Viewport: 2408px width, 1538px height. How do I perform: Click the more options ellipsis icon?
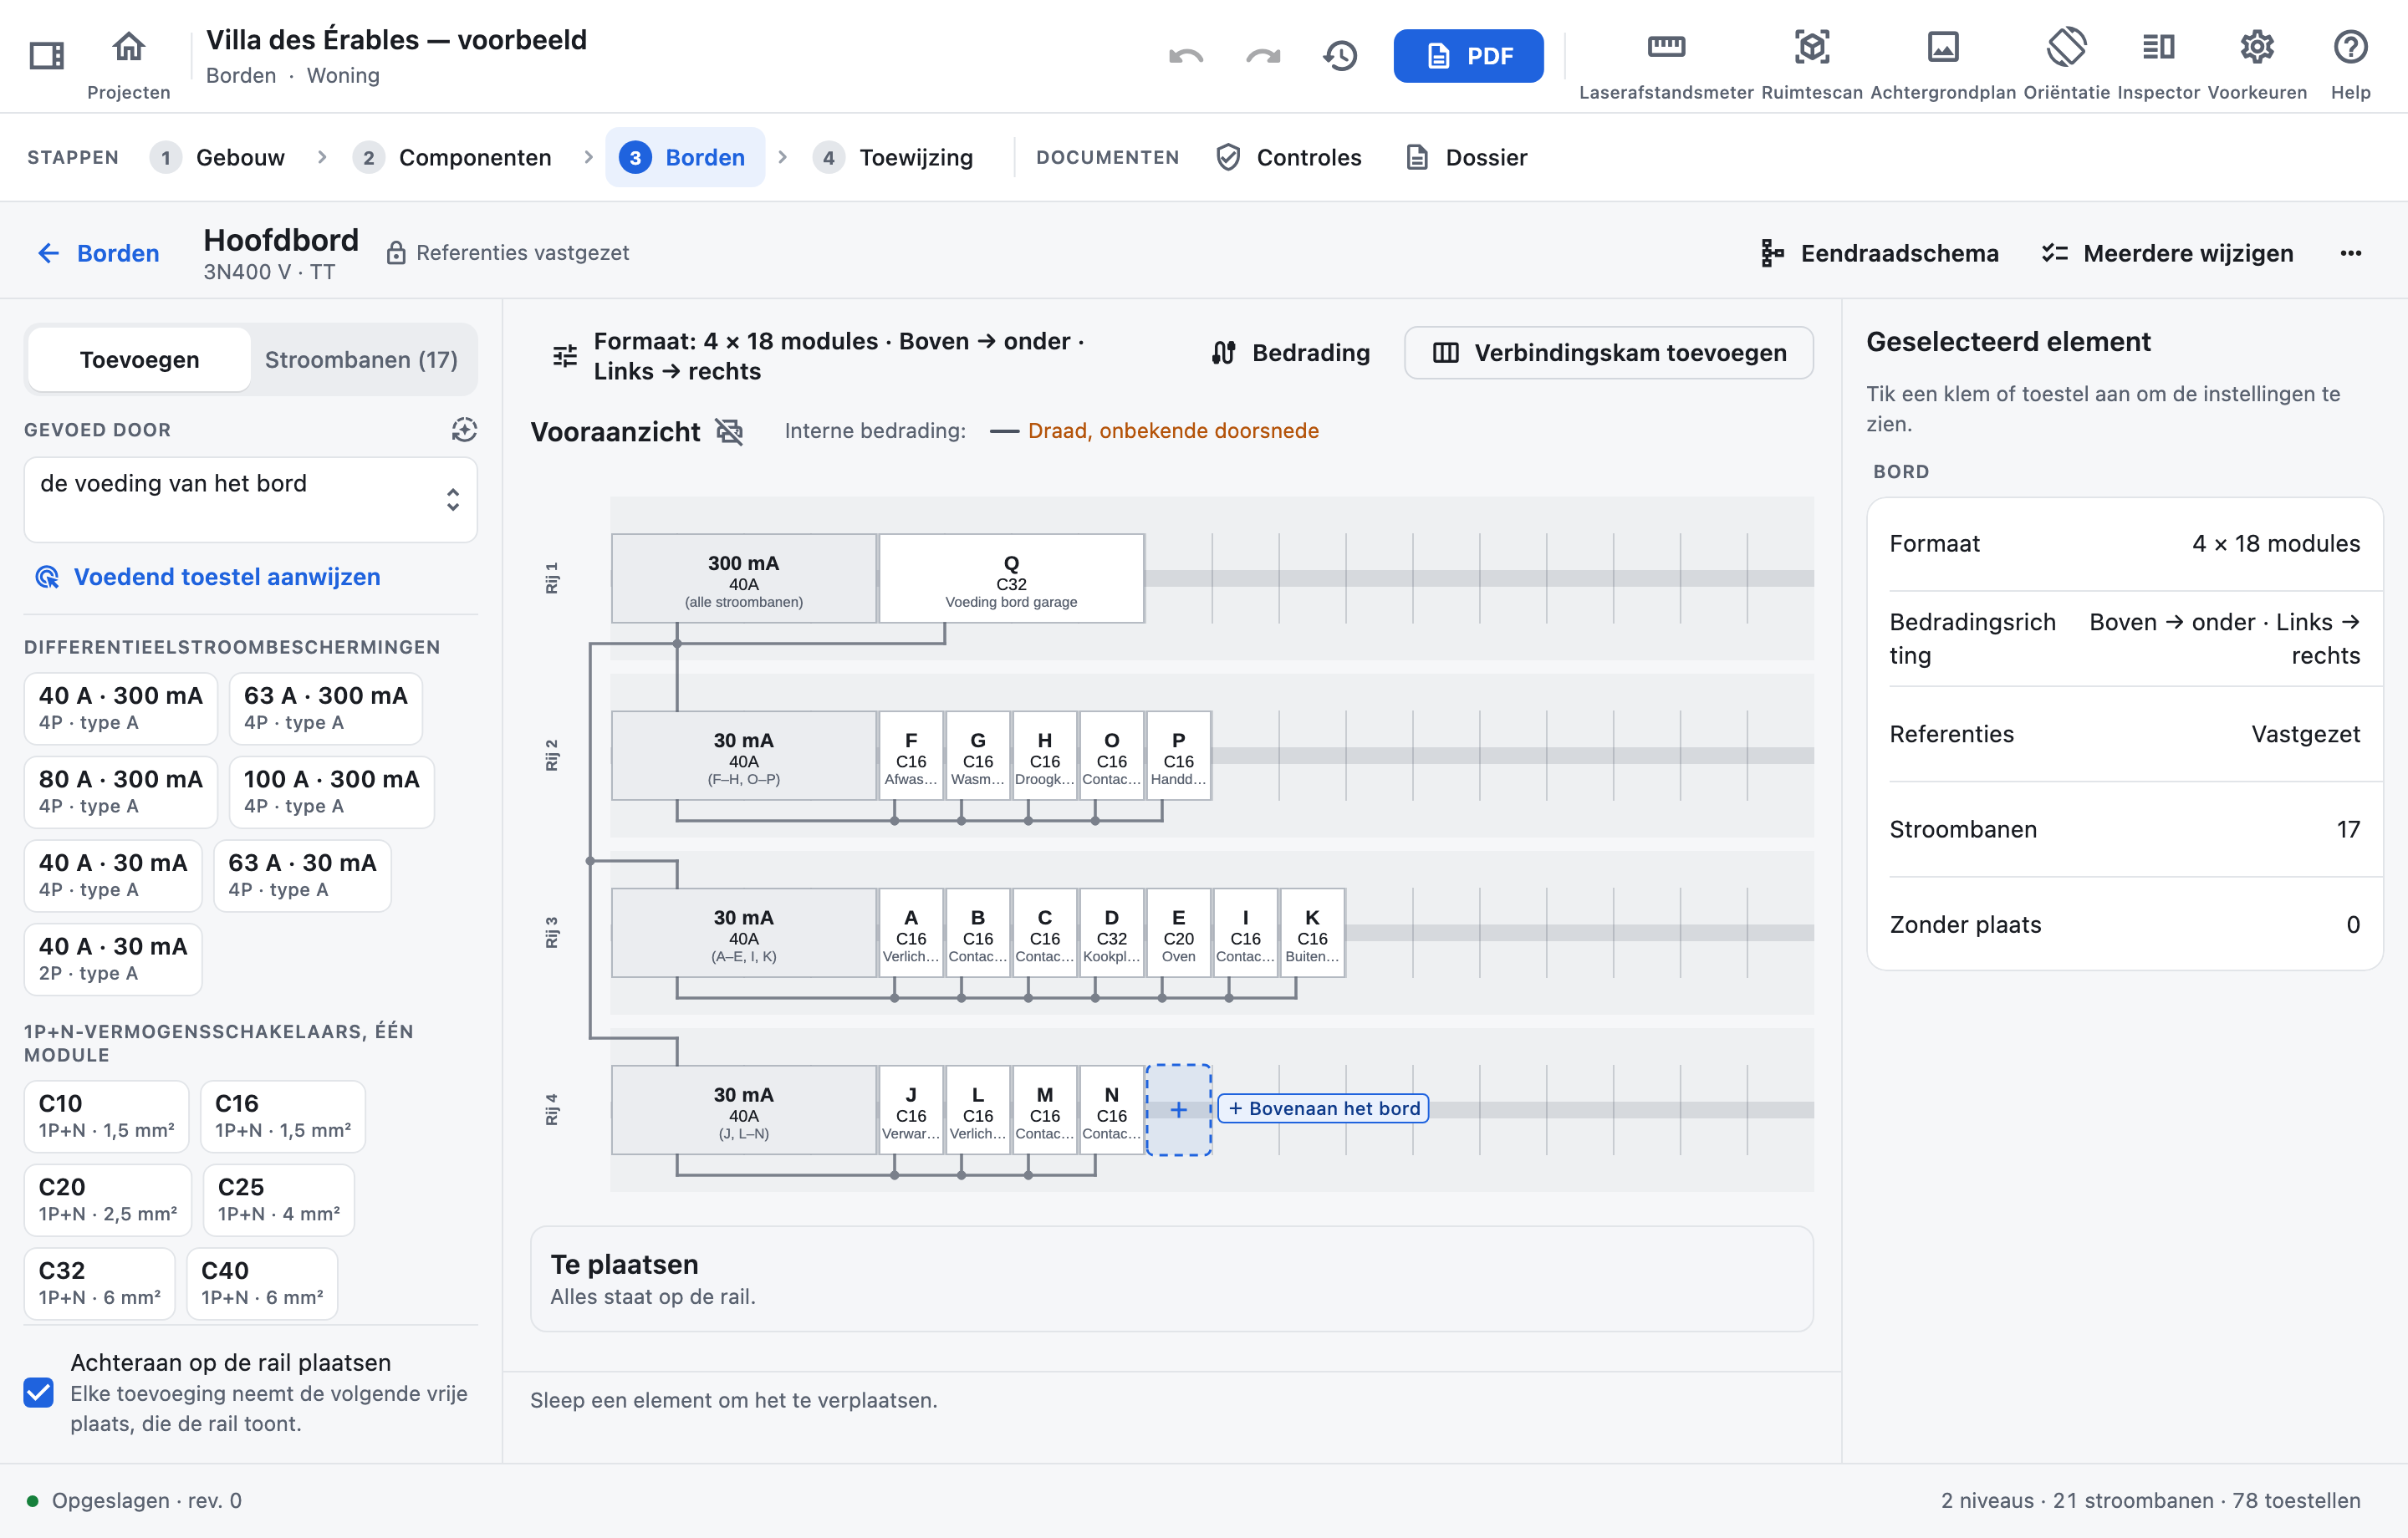coord(2351,253)
